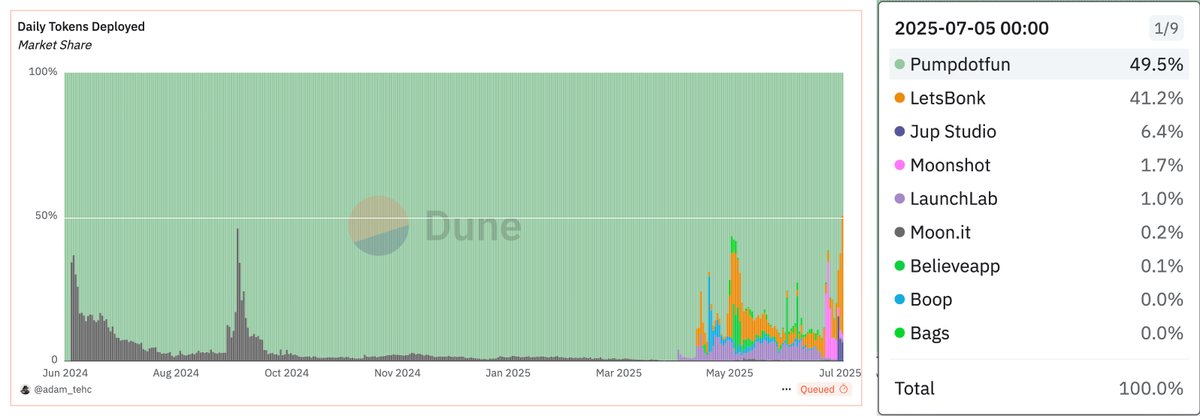Click the green Bags legend dot
The image size is (1200, 416).
[x=900, y=333]
